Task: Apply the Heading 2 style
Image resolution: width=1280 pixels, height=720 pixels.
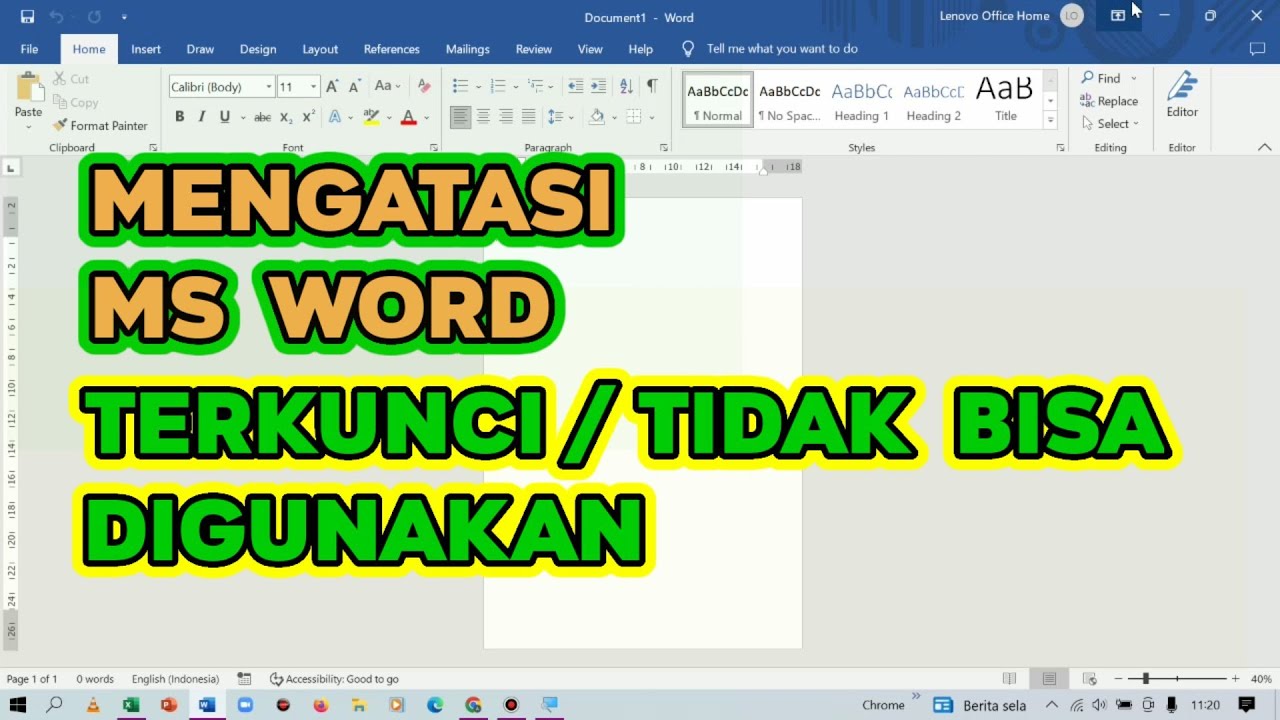Action: tap(933, 101)
